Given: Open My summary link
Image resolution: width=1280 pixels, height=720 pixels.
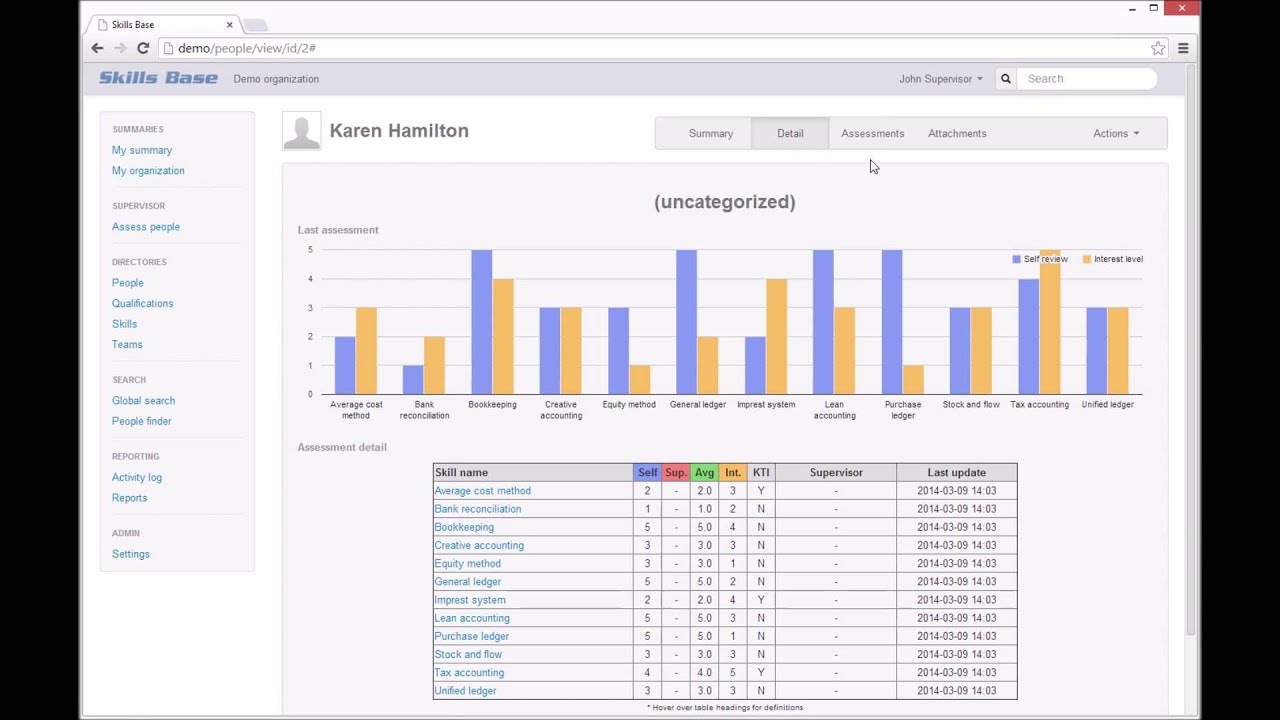Looking at the screenshot, I should click(142, 150).
